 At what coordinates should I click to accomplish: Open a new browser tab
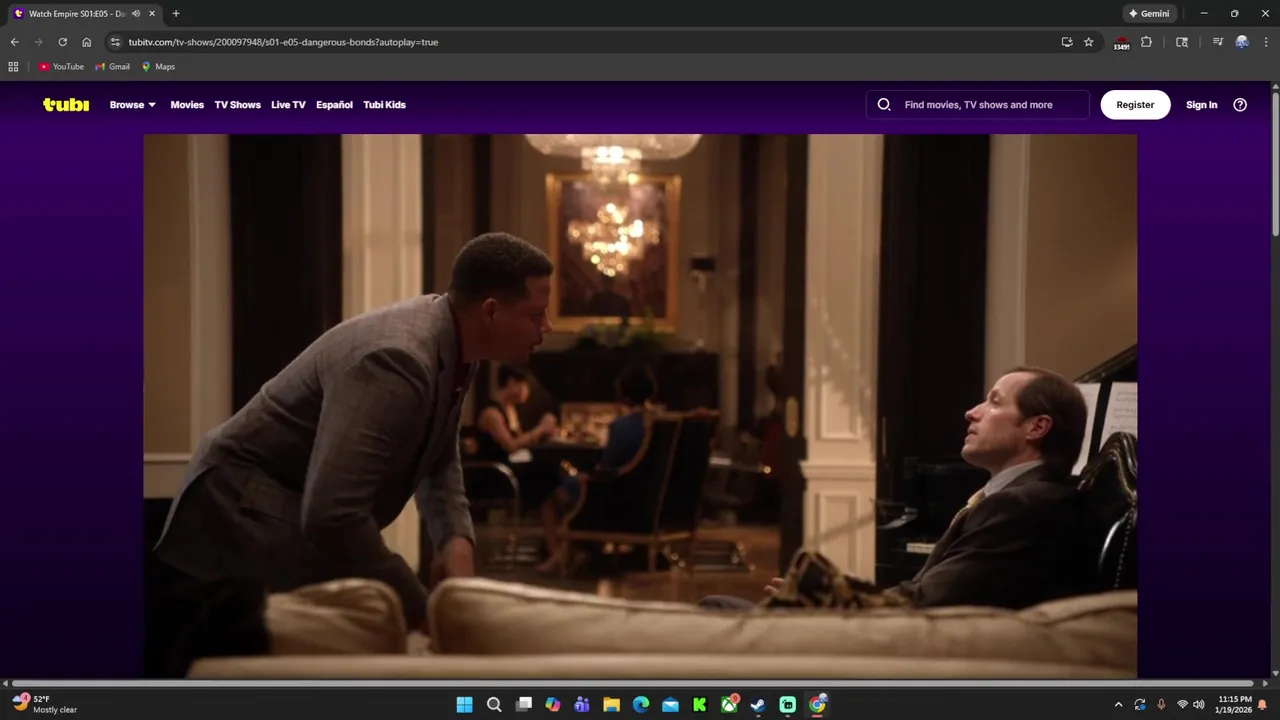176,14
